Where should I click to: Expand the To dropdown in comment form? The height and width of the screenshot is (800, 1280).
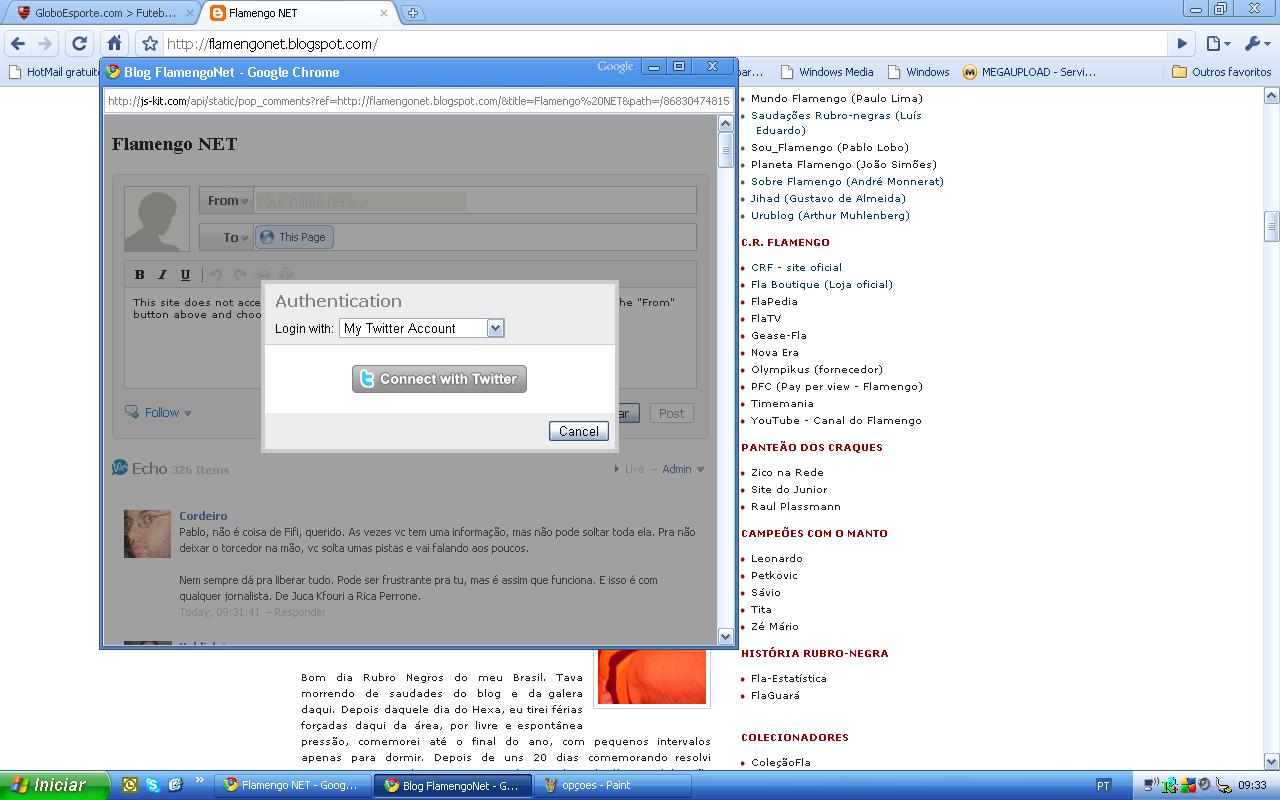coord(227,237)
